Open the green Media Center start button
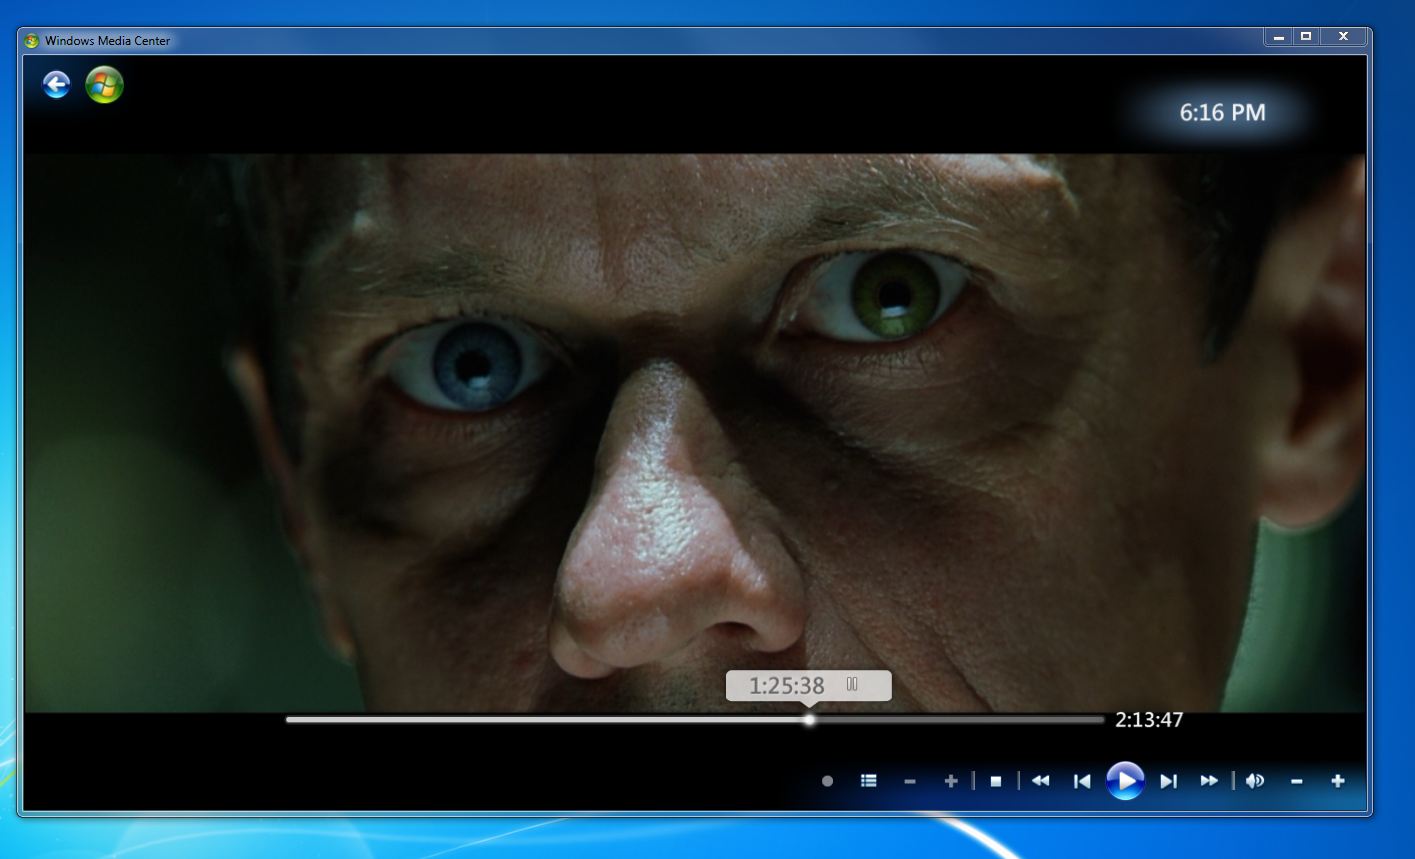The height and width of the screenshot is (859, 1415). (x=104, y=85)
